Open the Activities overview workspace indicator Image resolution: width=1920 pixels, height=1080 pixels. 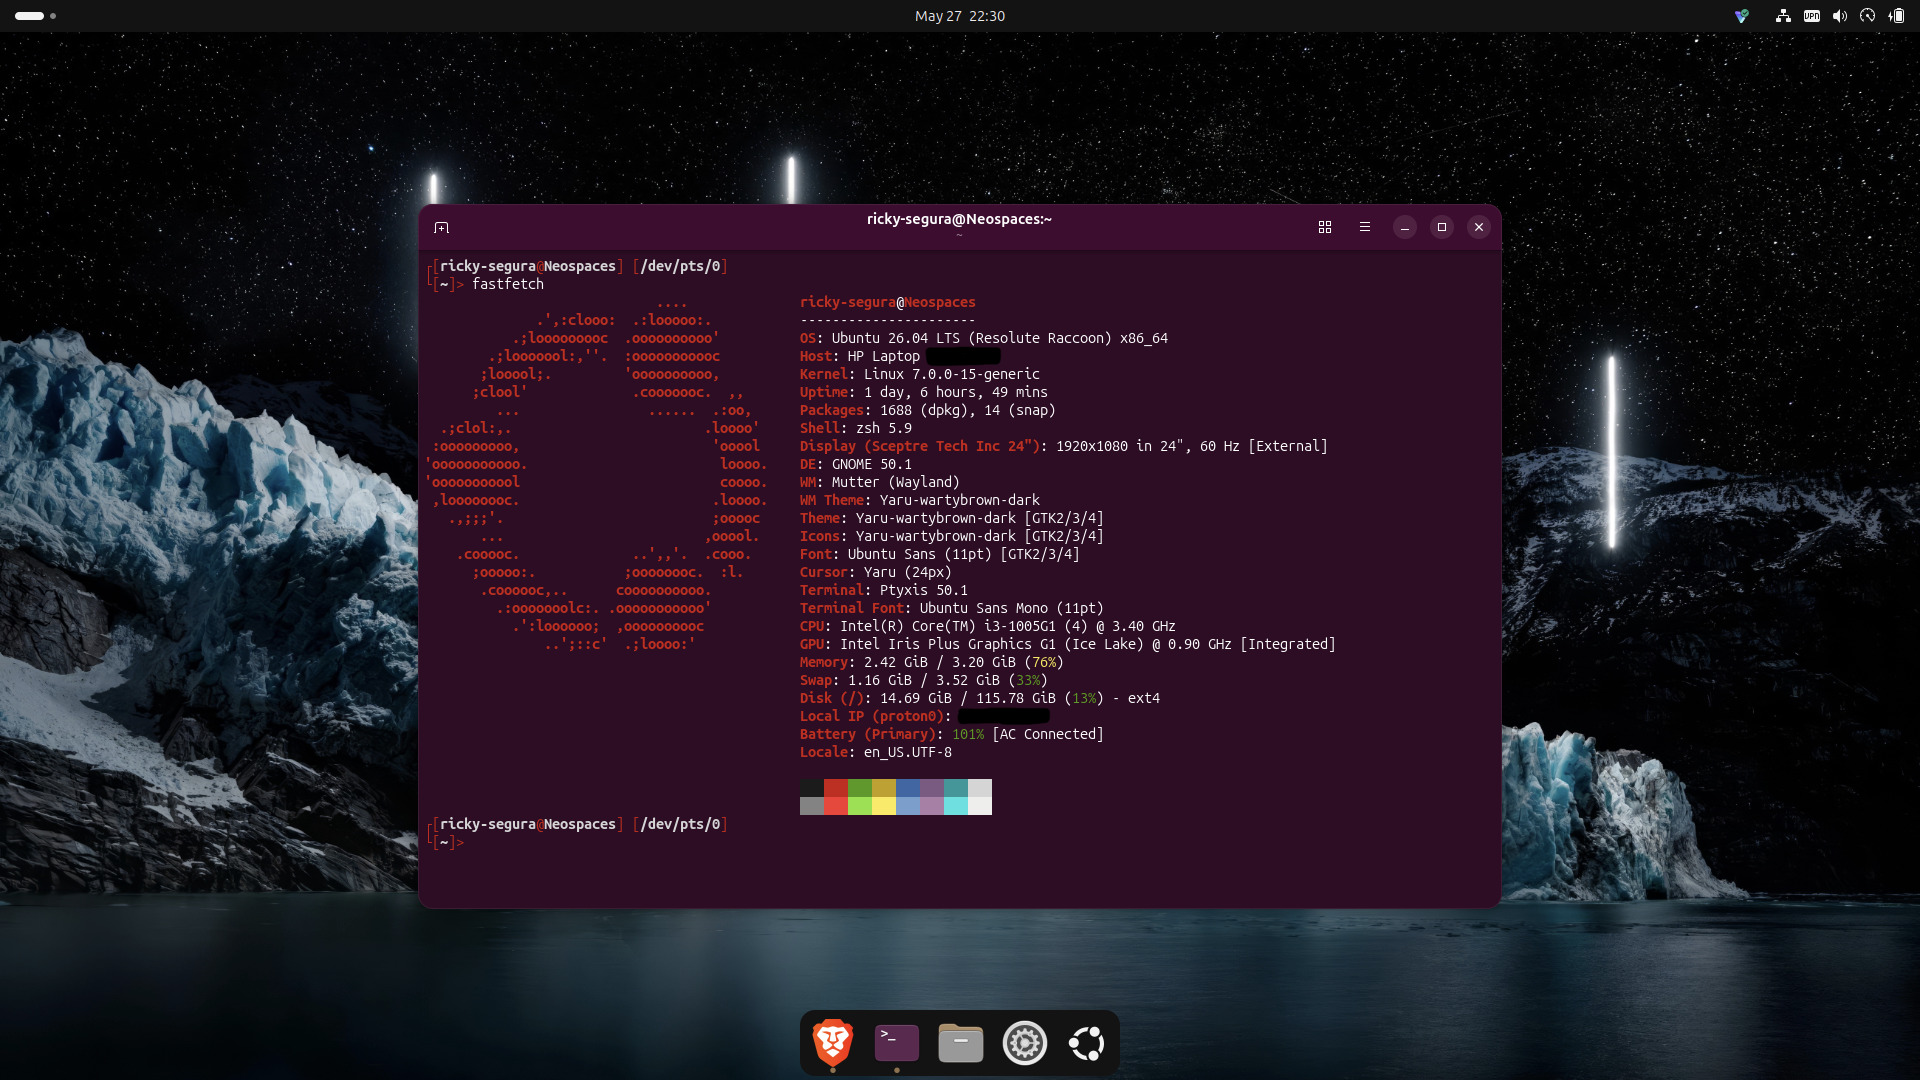[x=36, y=16]
